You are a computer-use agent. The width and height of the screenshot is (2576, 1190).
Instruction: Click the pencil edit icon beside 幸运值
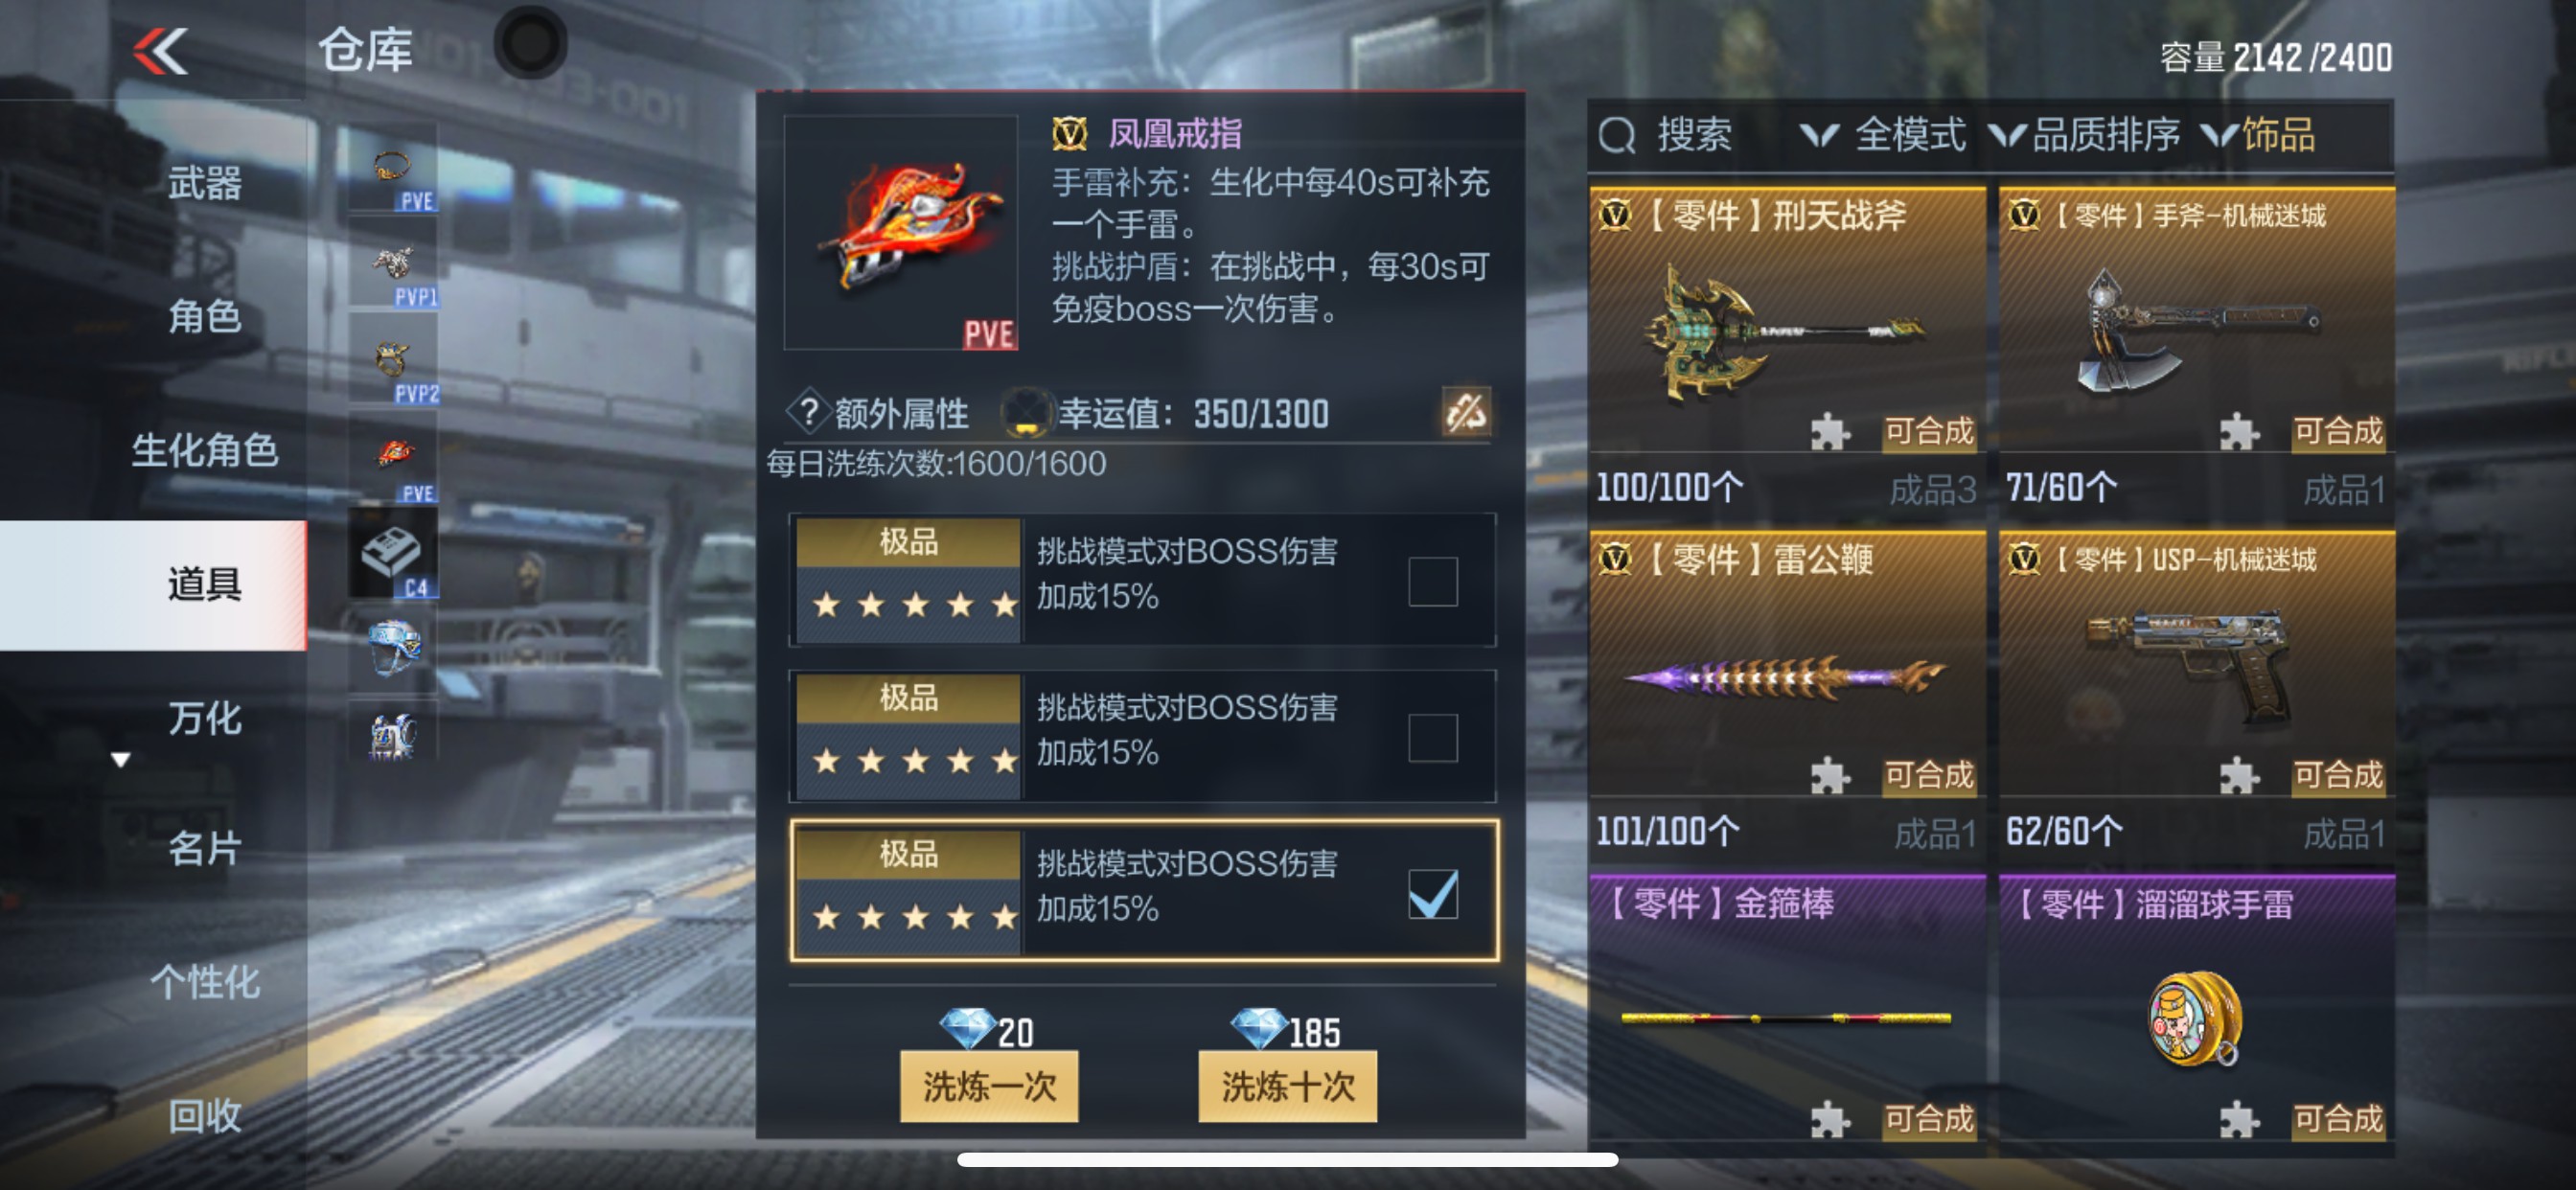pyautogui.click(x=1466, y=412)
